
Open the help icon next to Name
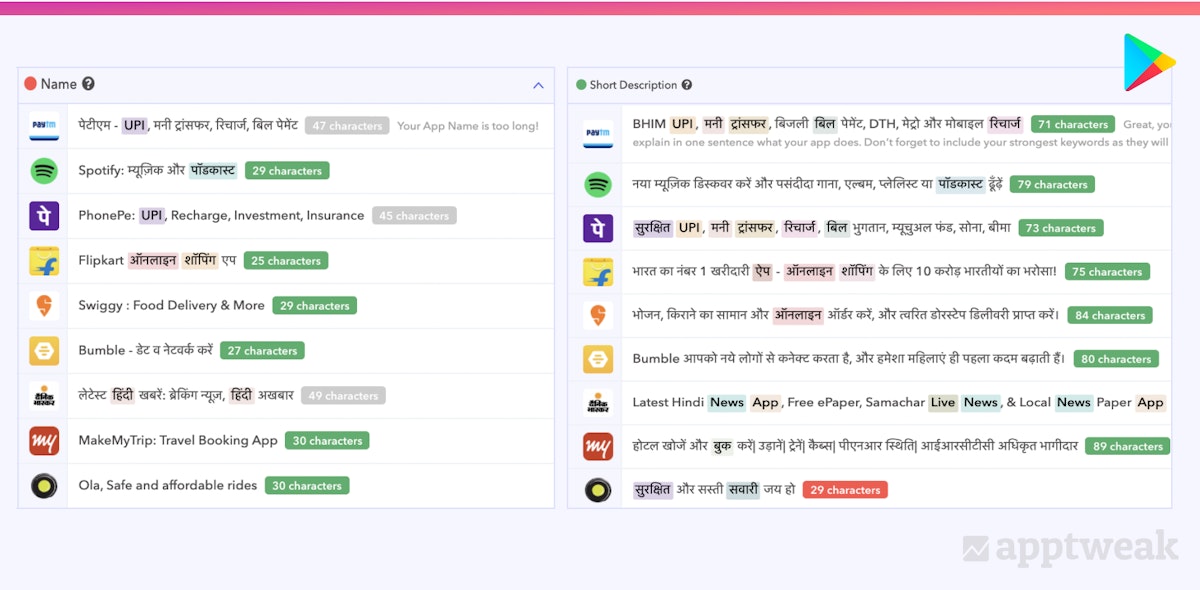88,85
